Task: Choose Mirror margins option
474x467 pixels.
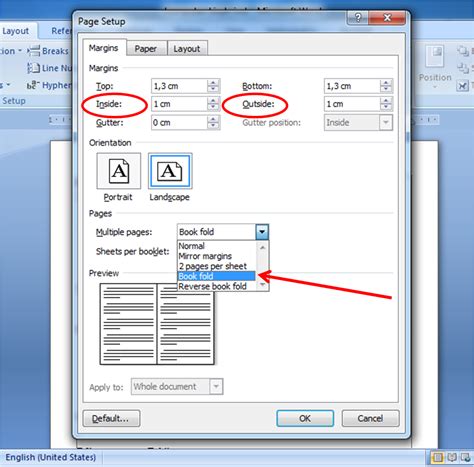Action: [x=217, y=256]
